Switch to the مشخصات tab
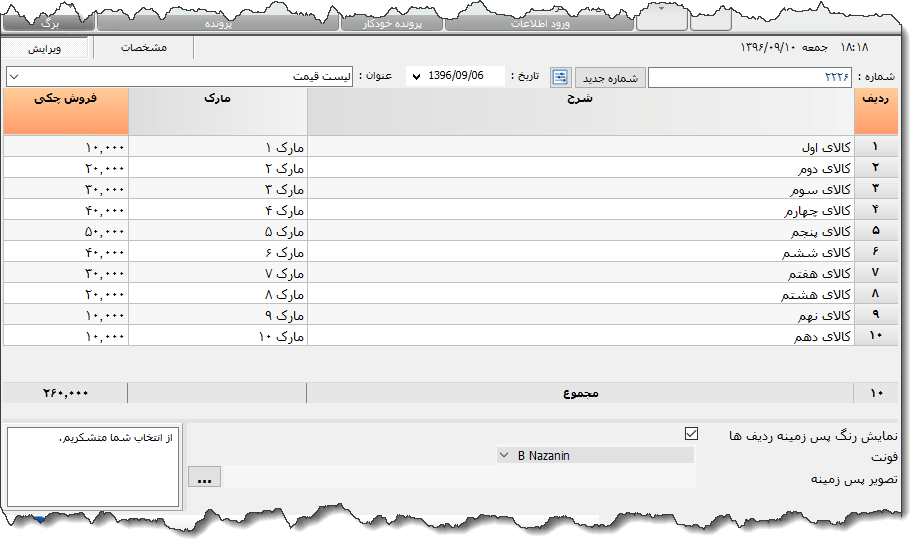Viewport: 911px width, 540px height. [x=143, y=48]
